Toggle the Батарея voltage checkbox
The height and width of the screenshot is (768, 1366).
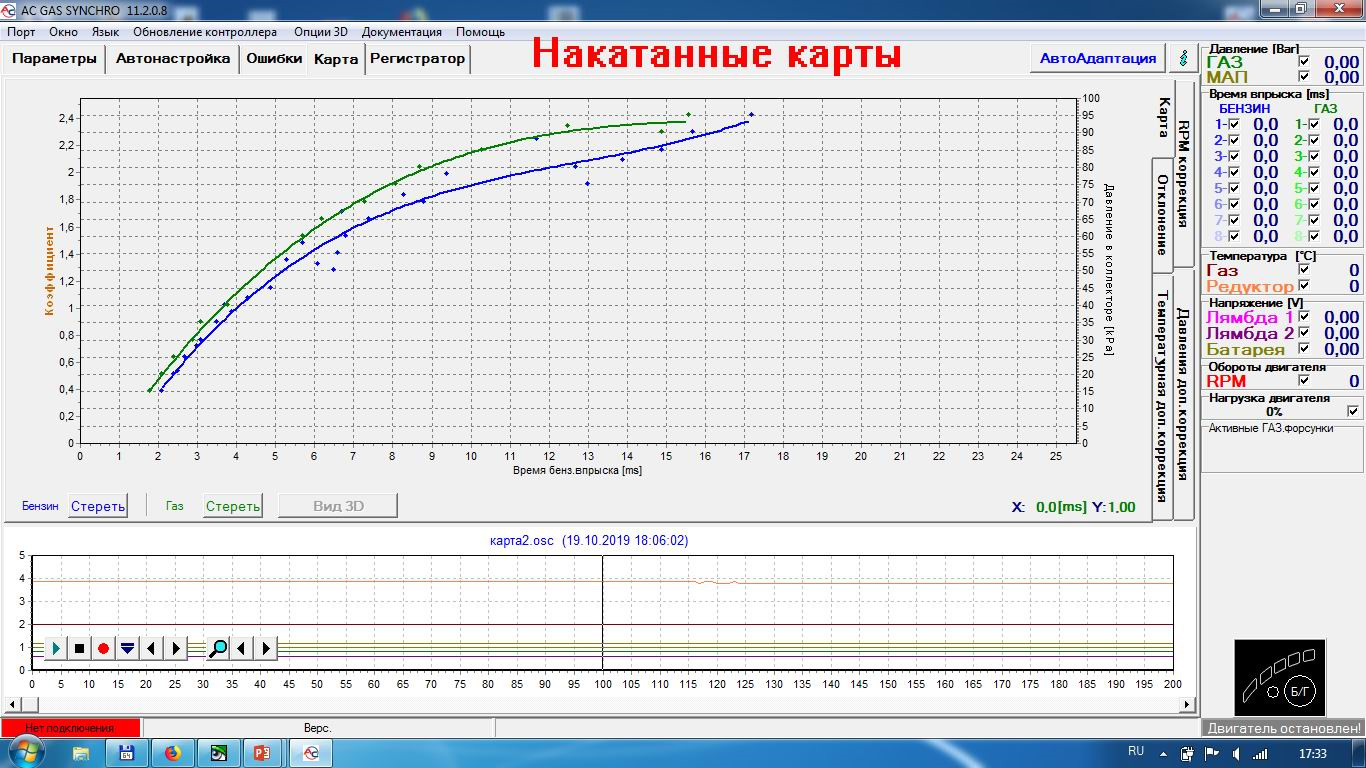pos(1304,349)
